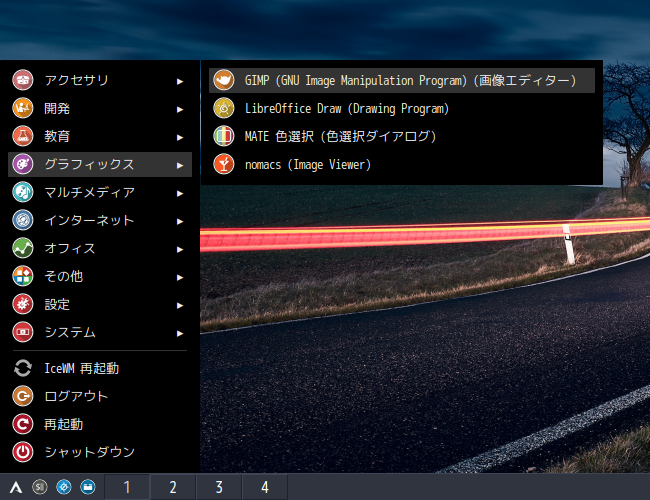Select the インターネット menu label

point(90,220)
